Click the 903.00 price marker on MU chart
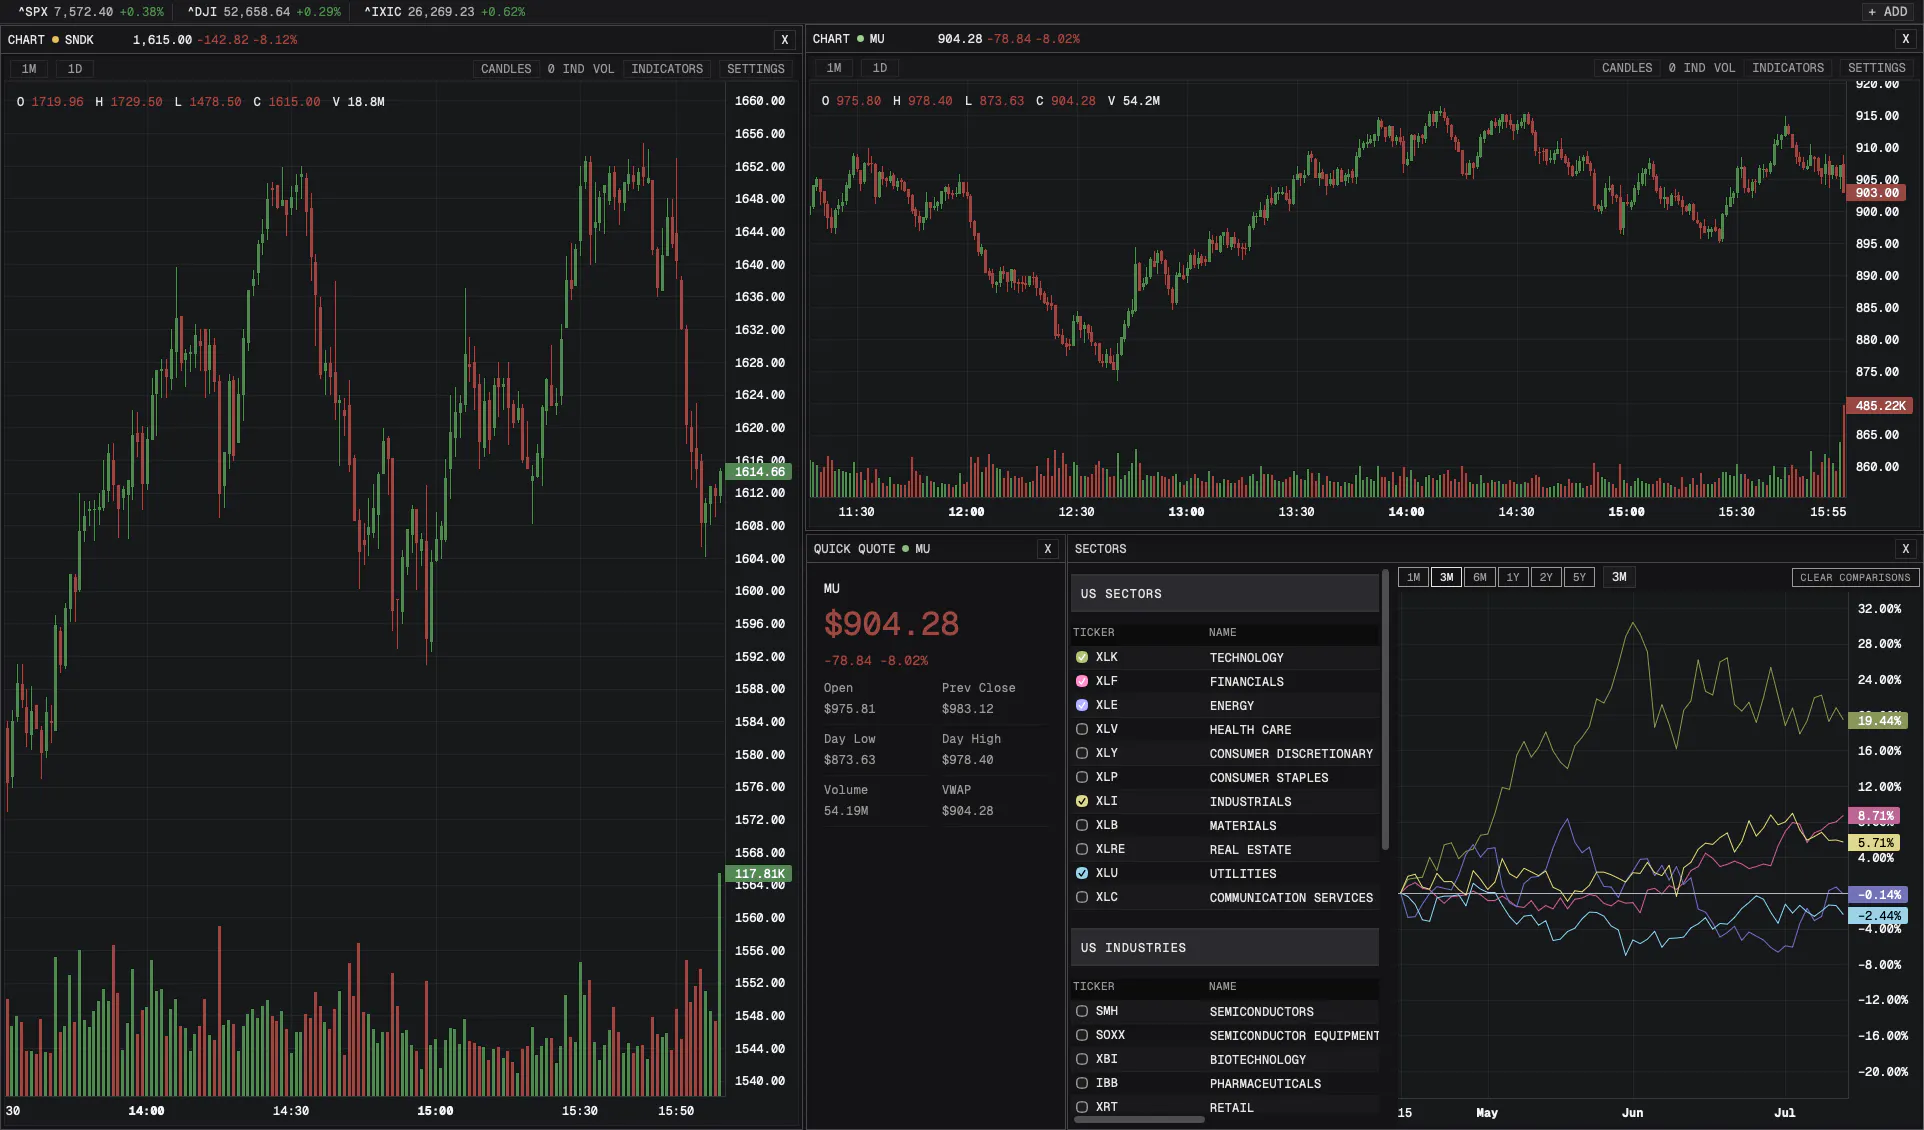Image resolution: width=1924 pixels, height=1130 pixels. tap(1876, 193)
